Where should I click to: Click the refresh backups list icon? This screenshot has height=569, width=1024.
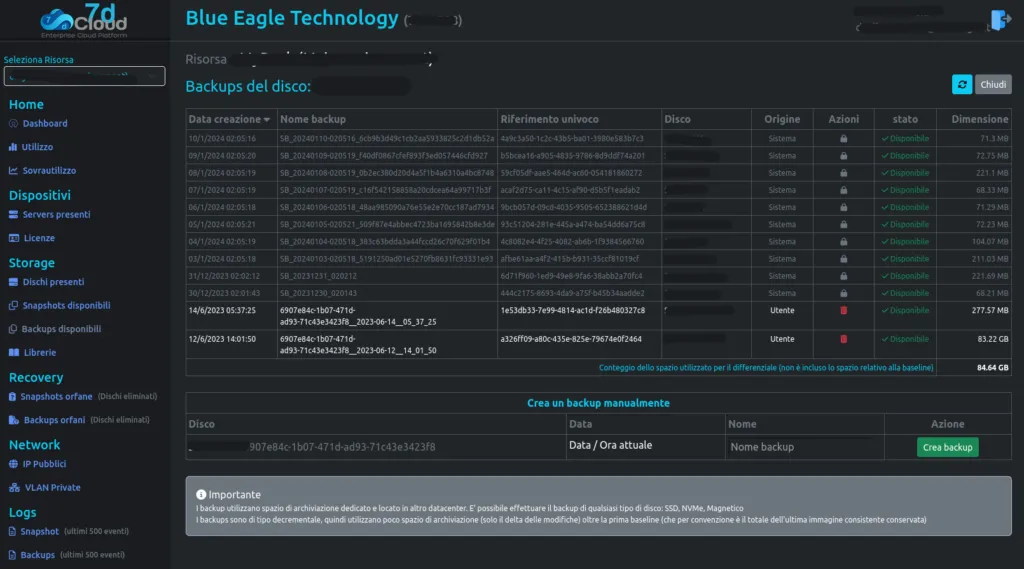[x=961, y=84]
